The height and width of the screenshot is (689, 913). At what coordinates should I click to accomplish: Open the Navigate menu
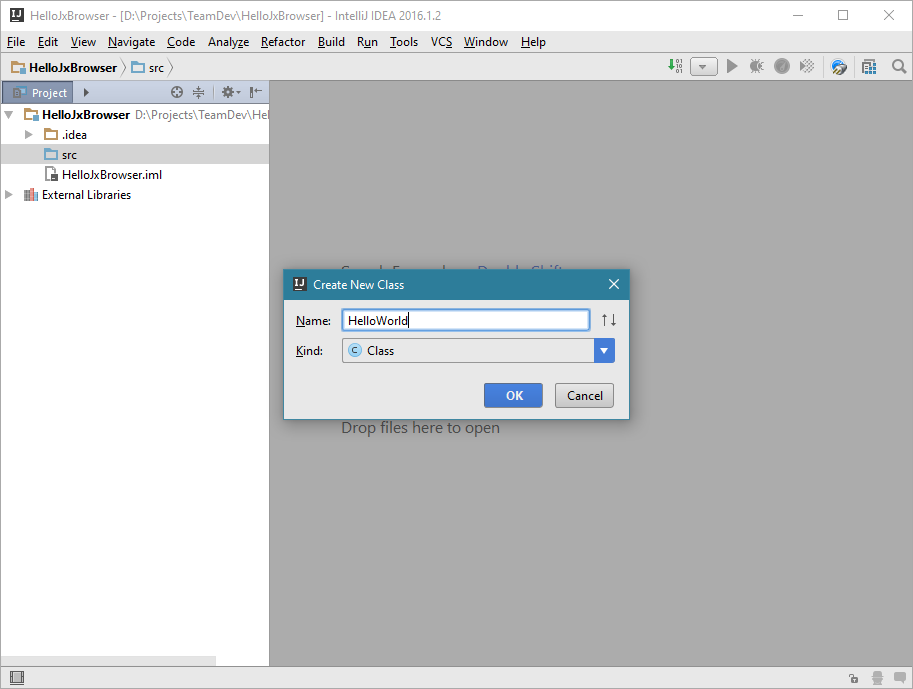pos(132,42)
